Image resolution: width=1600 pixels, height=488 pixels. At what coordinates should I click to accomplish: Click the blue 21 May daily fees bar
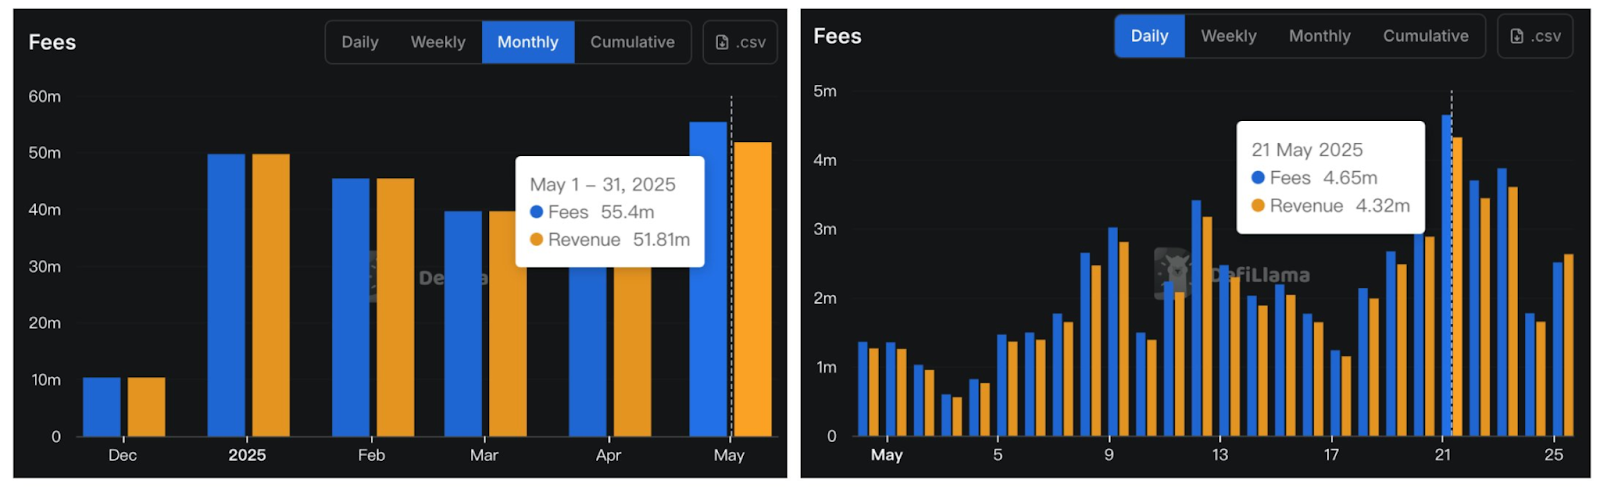click(x=1446, y=275)
